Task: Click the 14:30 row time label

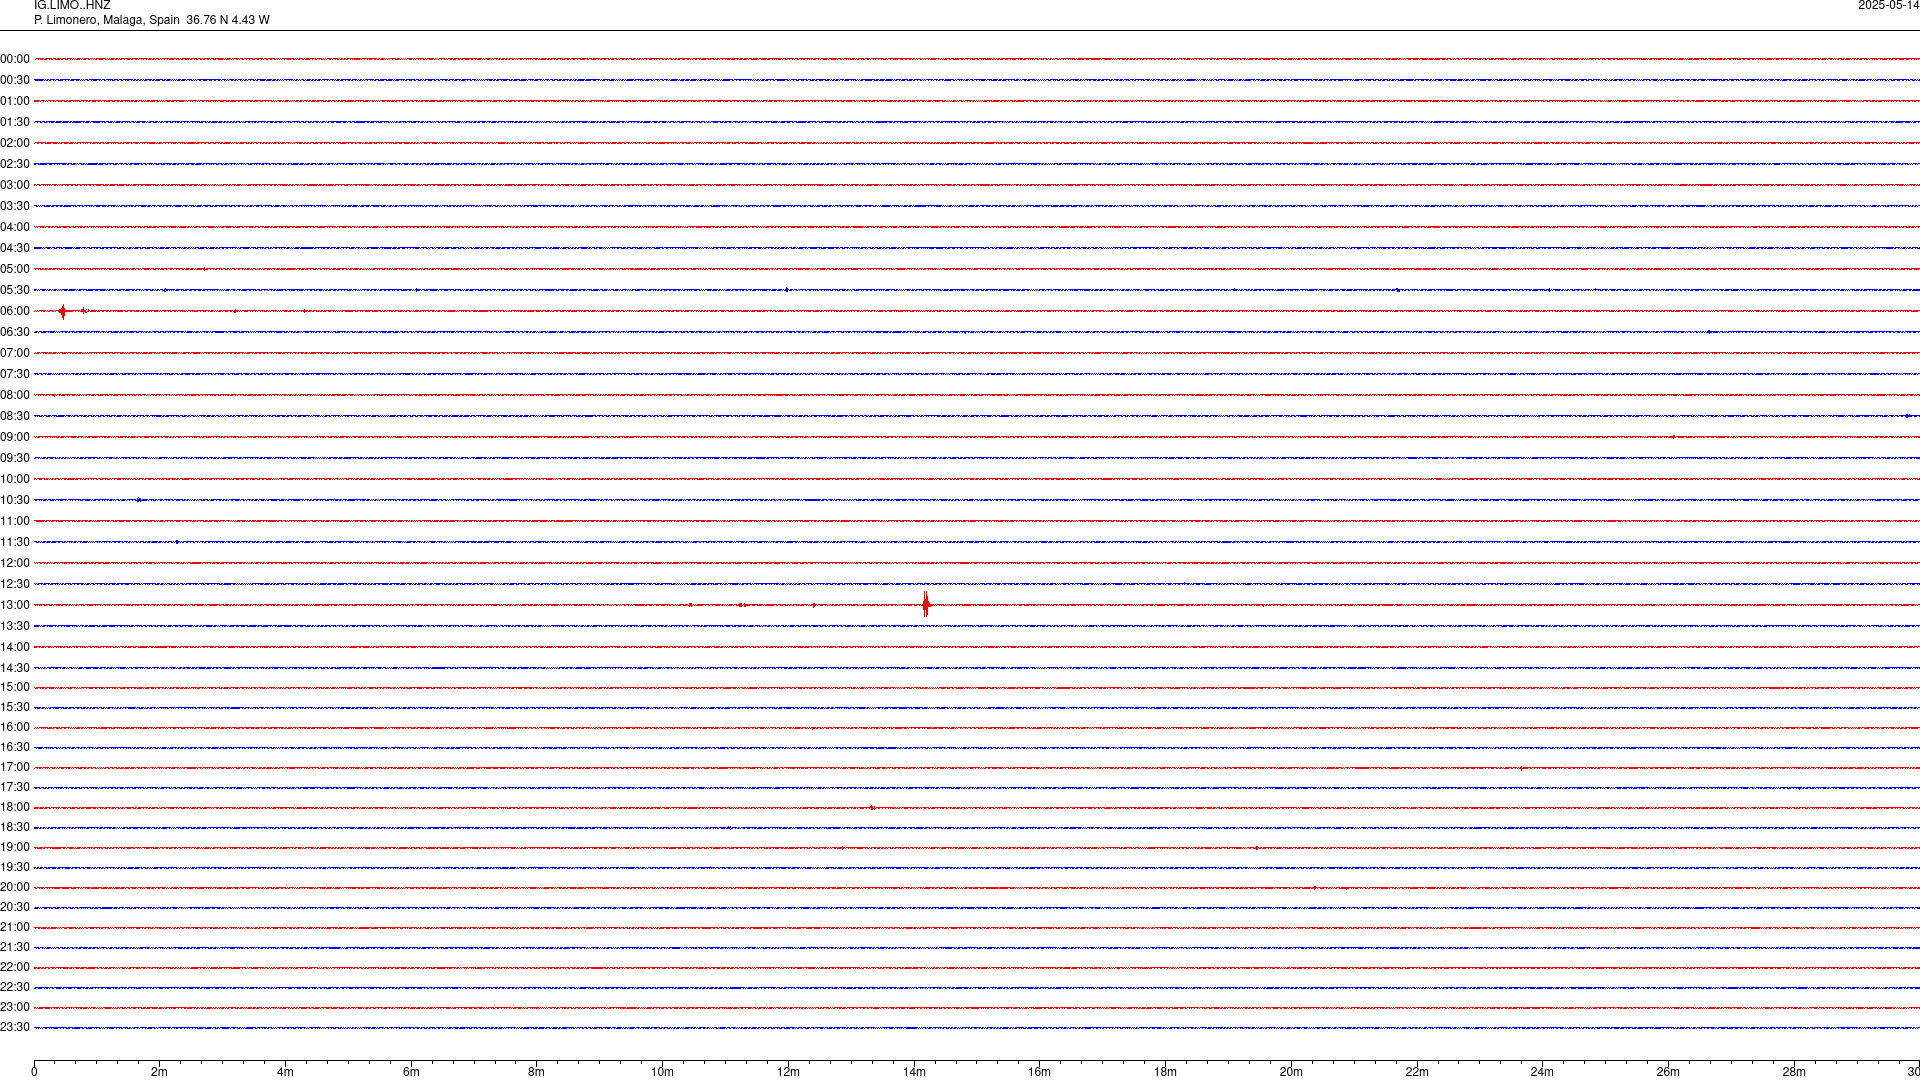Action: coord(15,668)
